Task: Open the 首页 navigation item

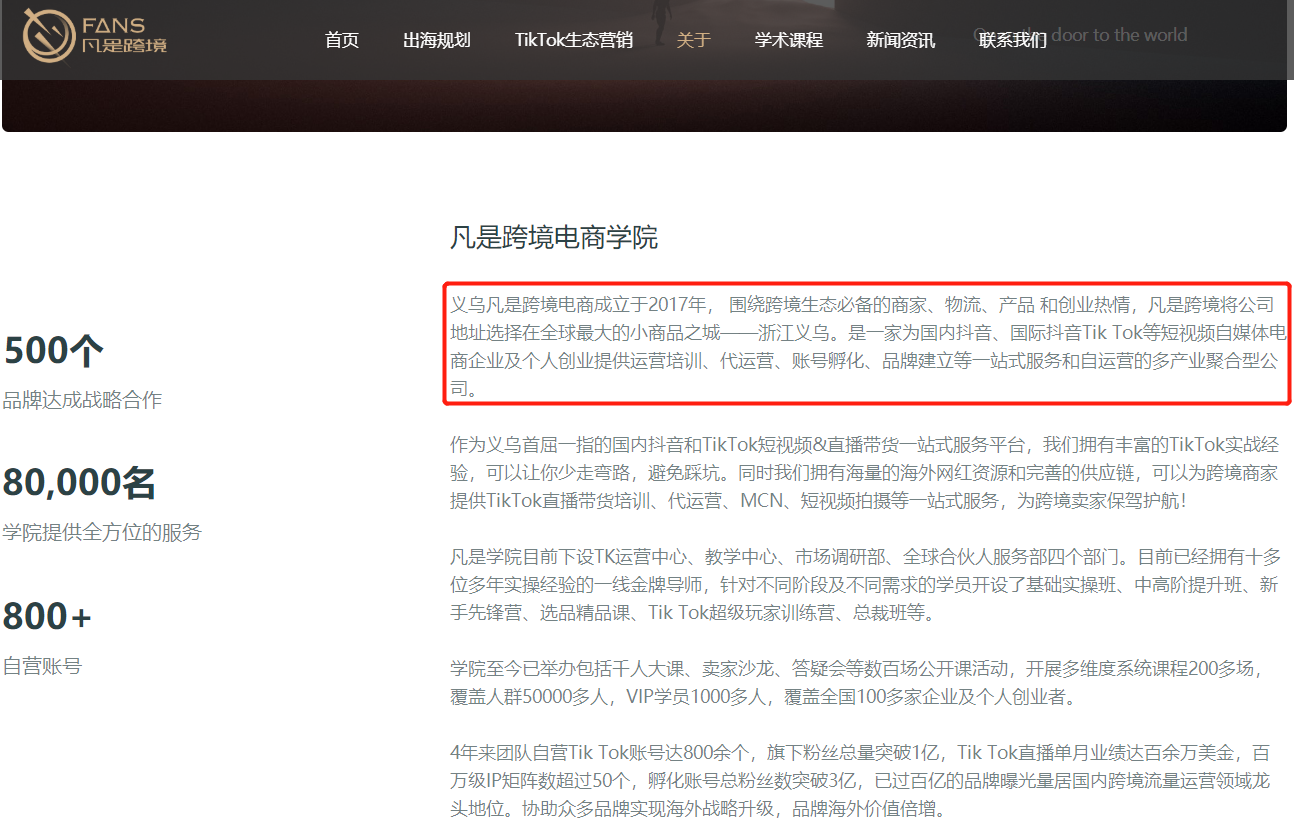Action: [x=342, y=40]
